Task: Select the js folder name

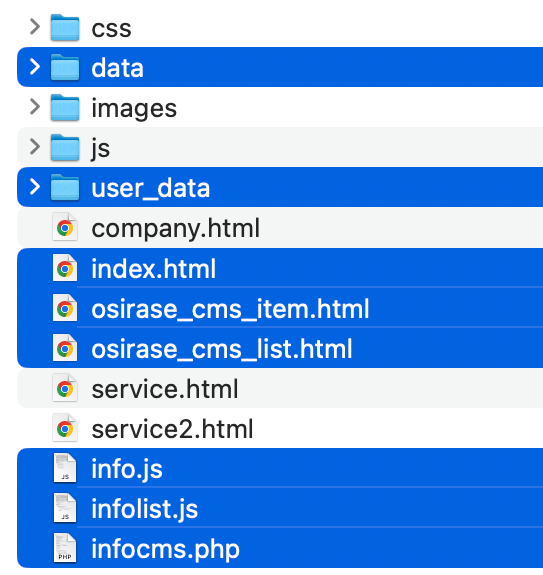Action: 100,149
